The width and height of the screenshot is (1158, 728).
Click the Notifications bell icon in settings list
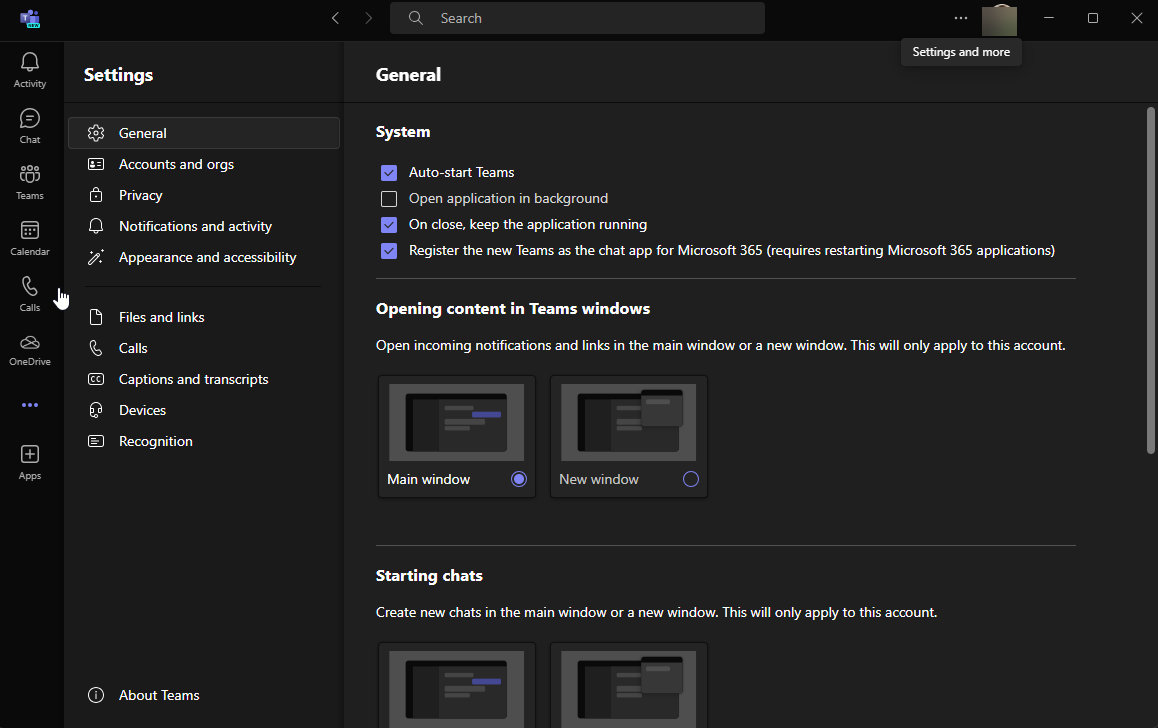coord(96,226)
